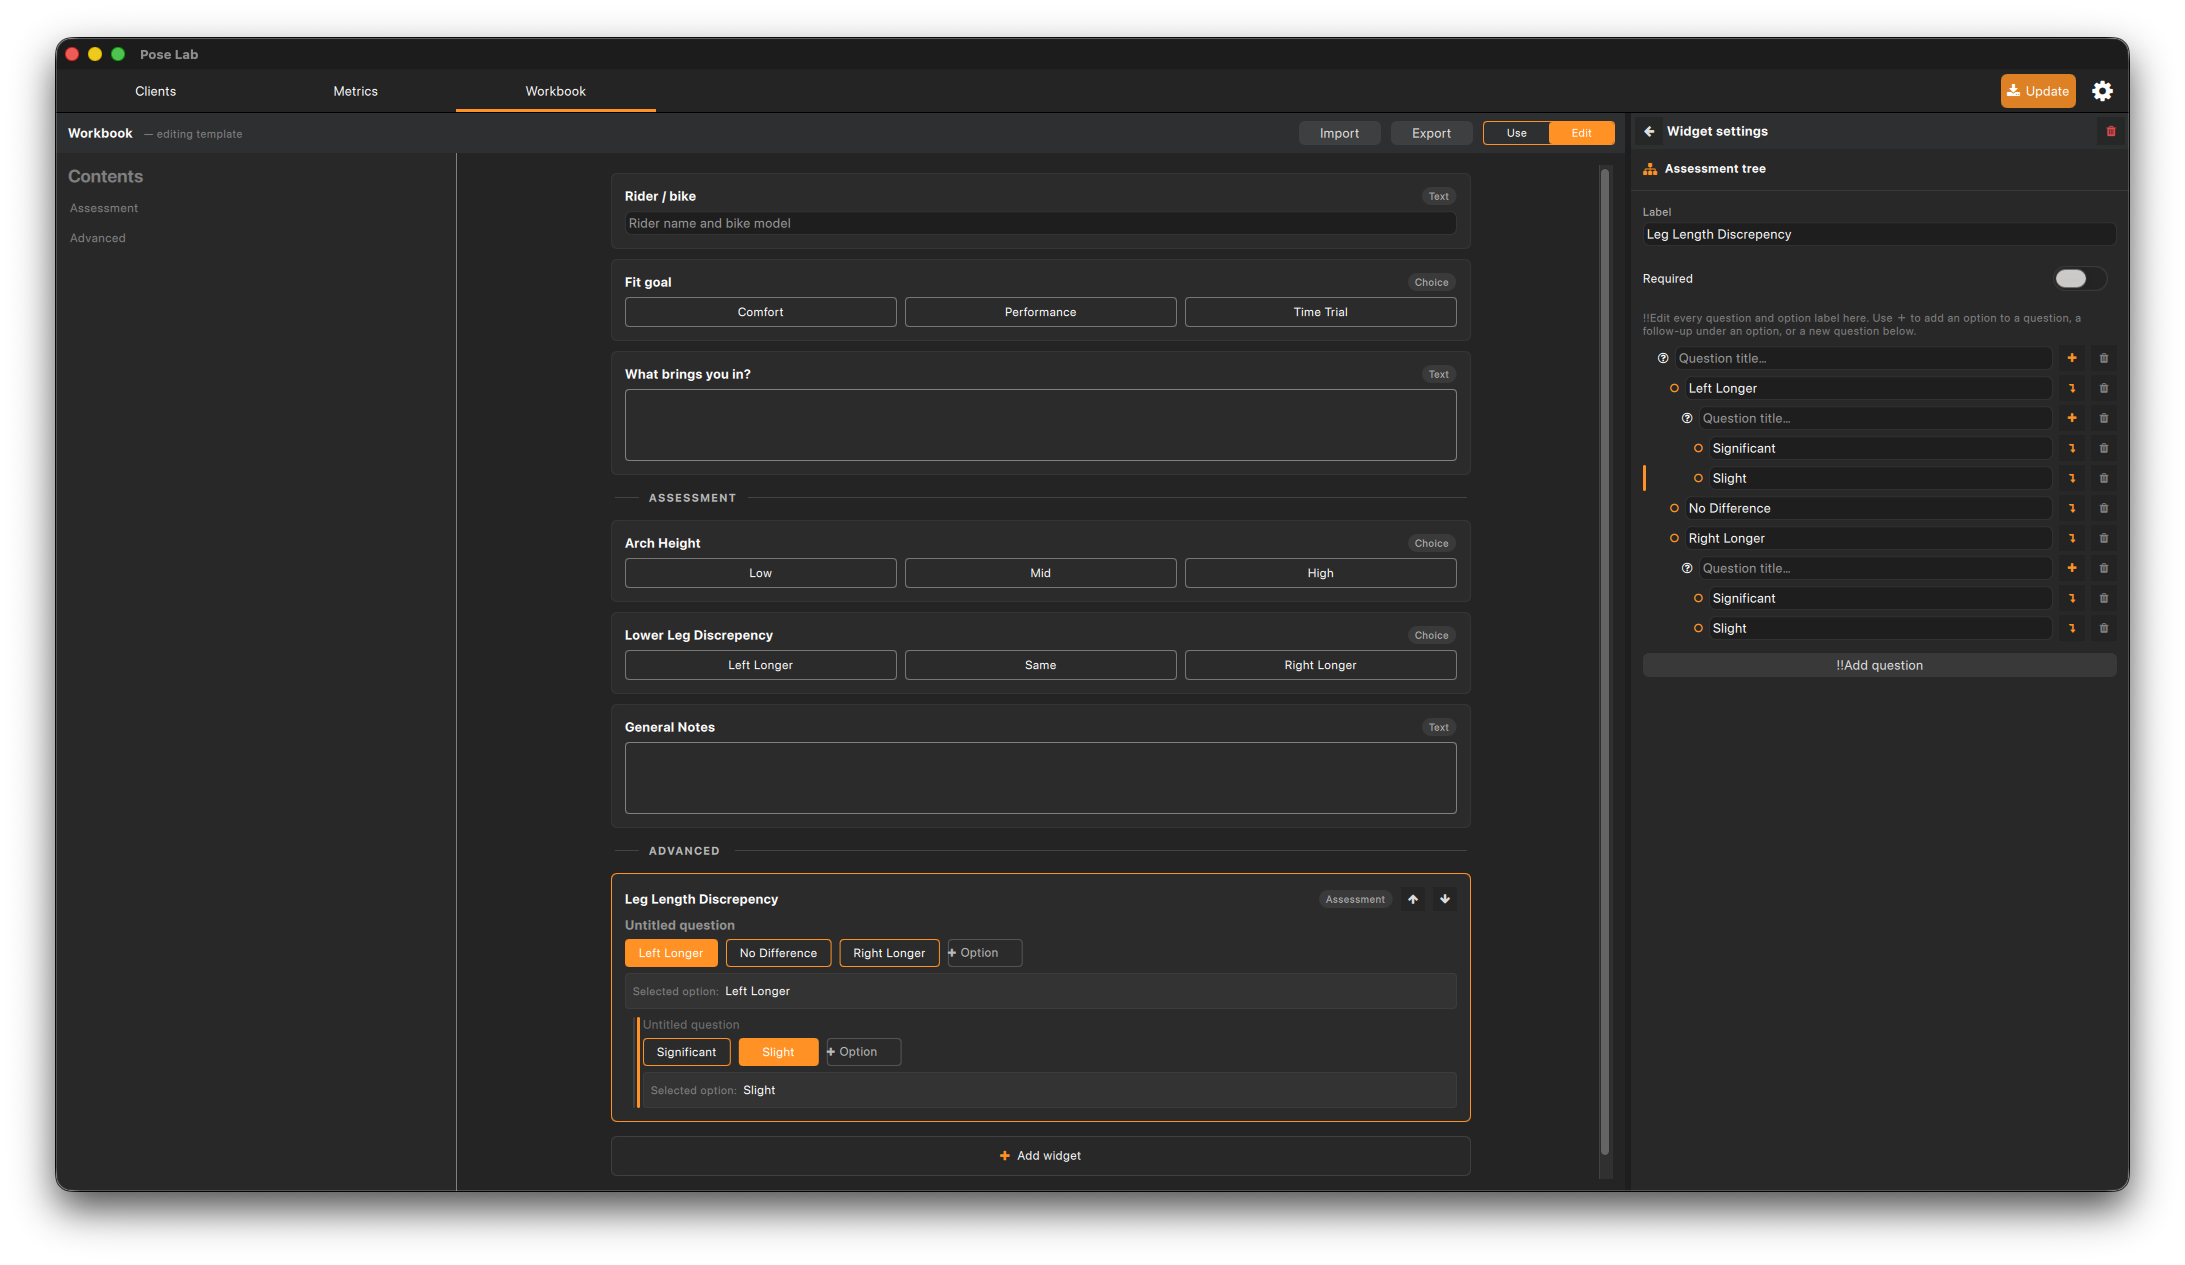The height and width of the screenshot is (1265, 2185).
Task: Select Significant in the Leg Length widget preview
Action: (x=686, y=1052)
